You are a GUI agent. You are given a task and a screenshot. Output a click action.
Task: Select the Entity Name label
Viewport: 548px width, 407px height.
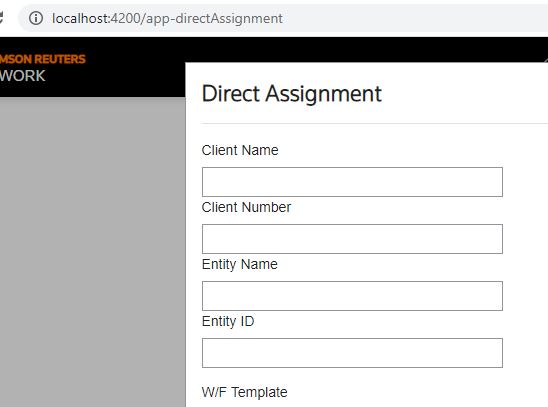click(240, 264)
